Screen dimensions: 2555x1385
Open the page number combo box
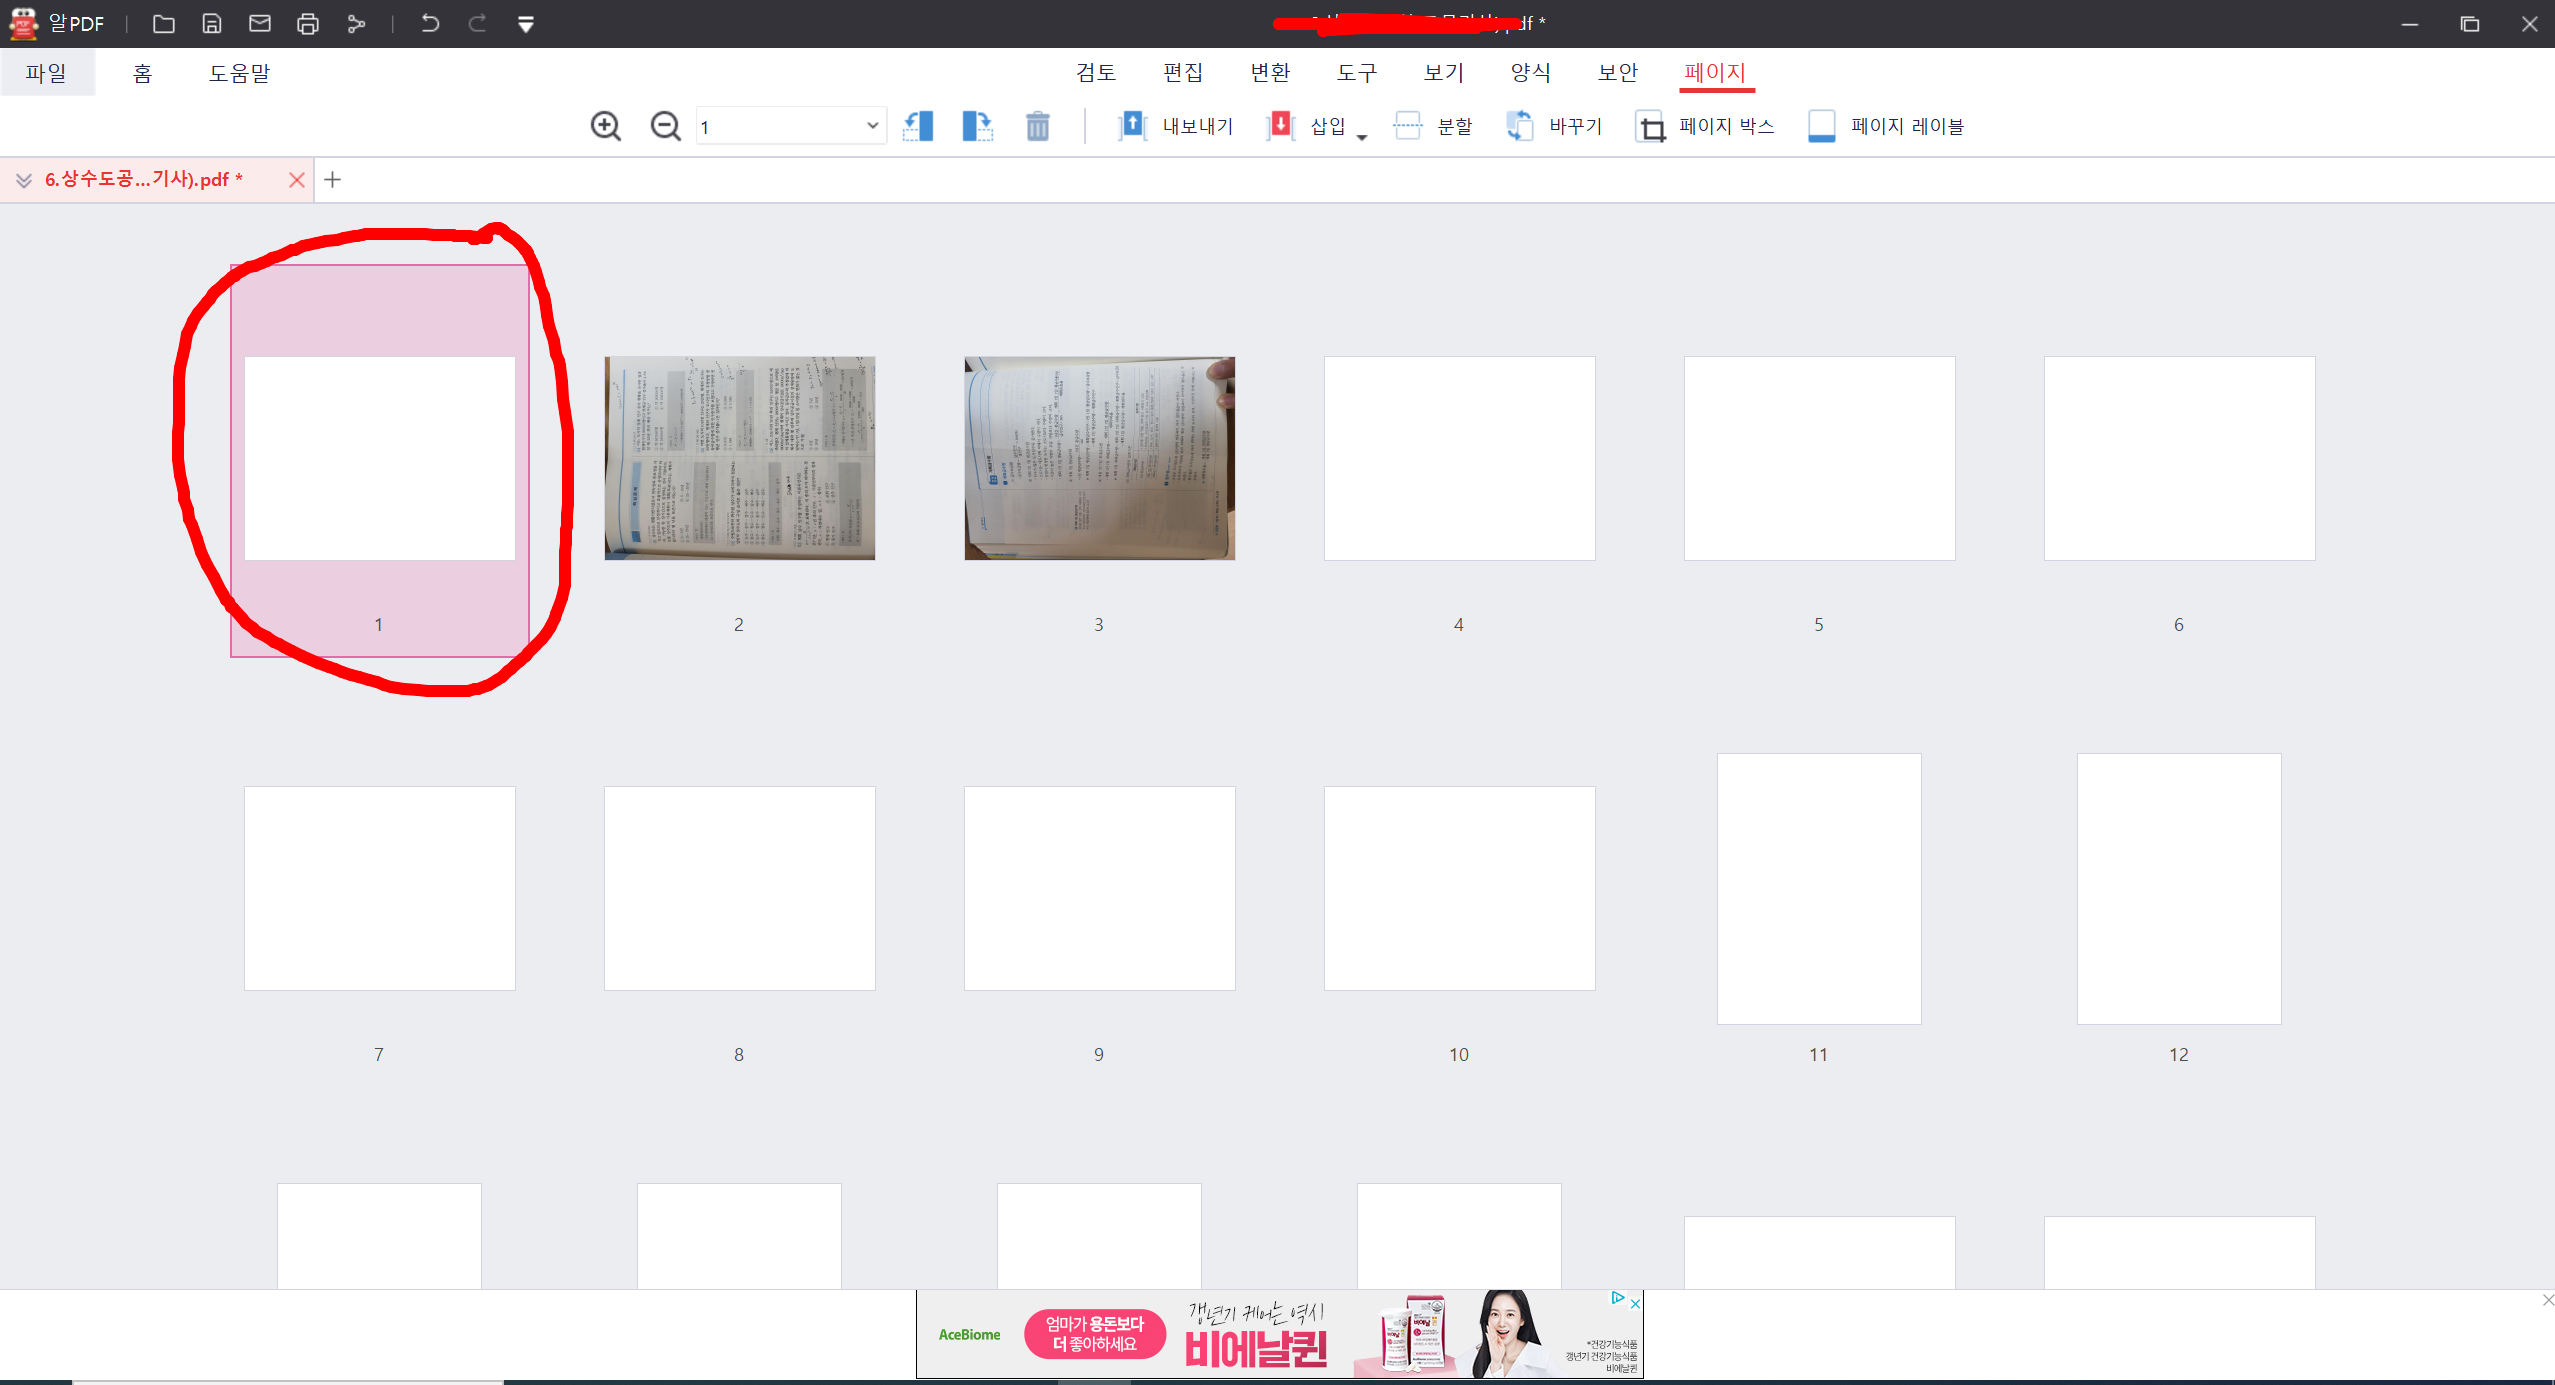[x=791, y=126]
